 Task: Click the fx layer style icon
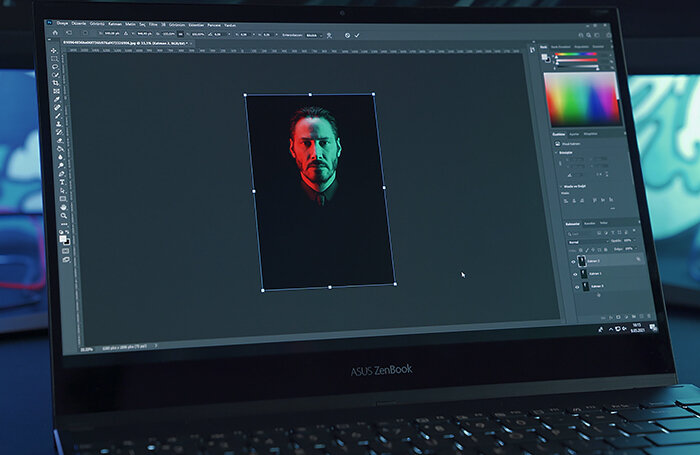pos(611,317)
